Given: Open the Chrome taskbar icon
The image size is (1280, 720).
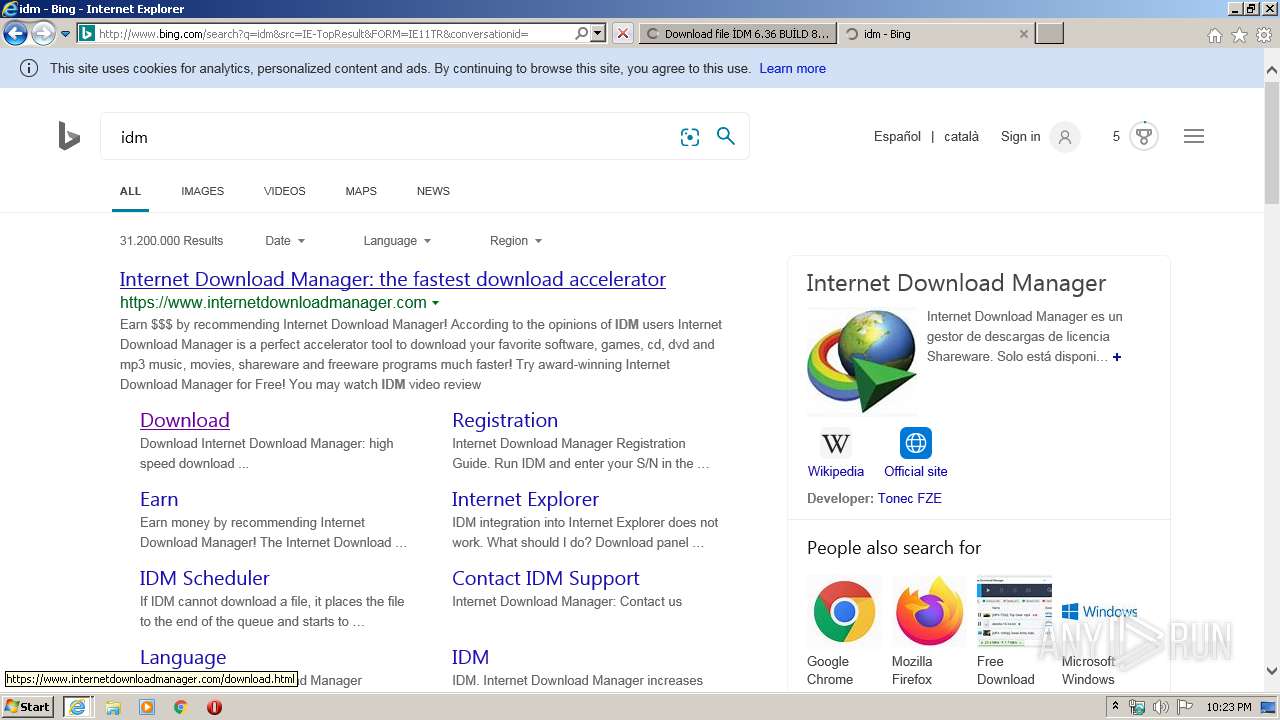Looking at the screenshot, I should click(181, 707).
